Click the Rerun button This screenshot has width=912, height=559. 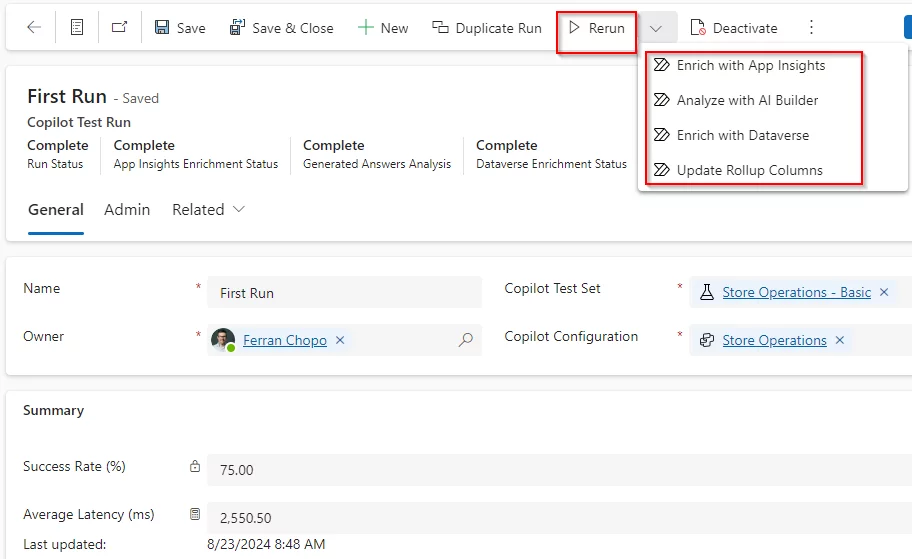tap(597, 28)
